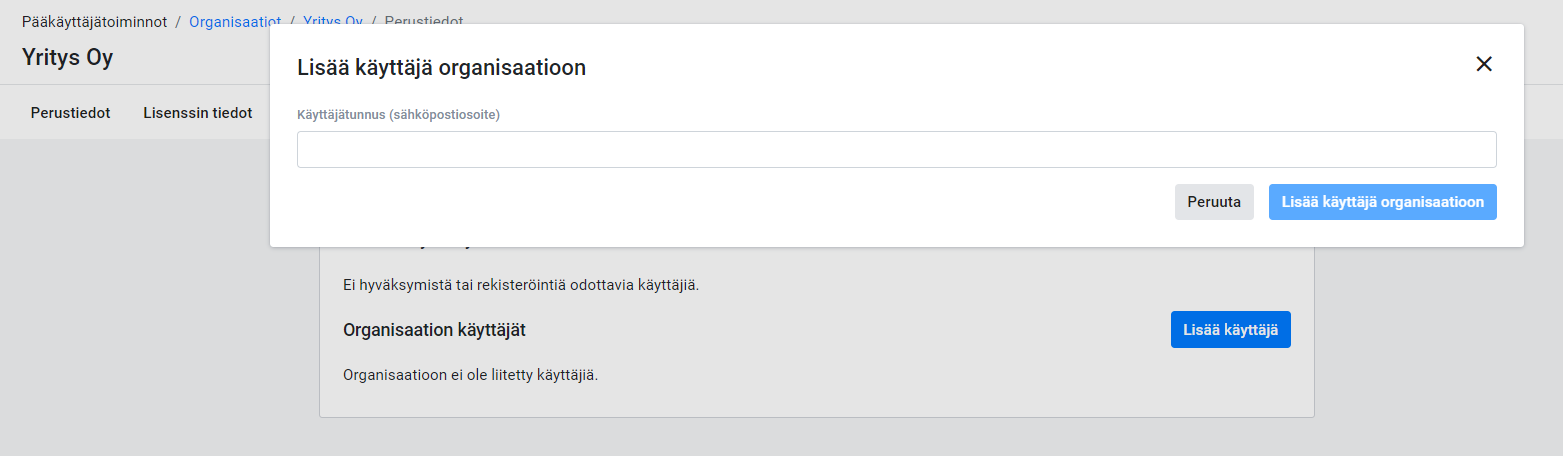
Task: Click the Organisaation käyttäjät section heading
Action: click(434, 330)
